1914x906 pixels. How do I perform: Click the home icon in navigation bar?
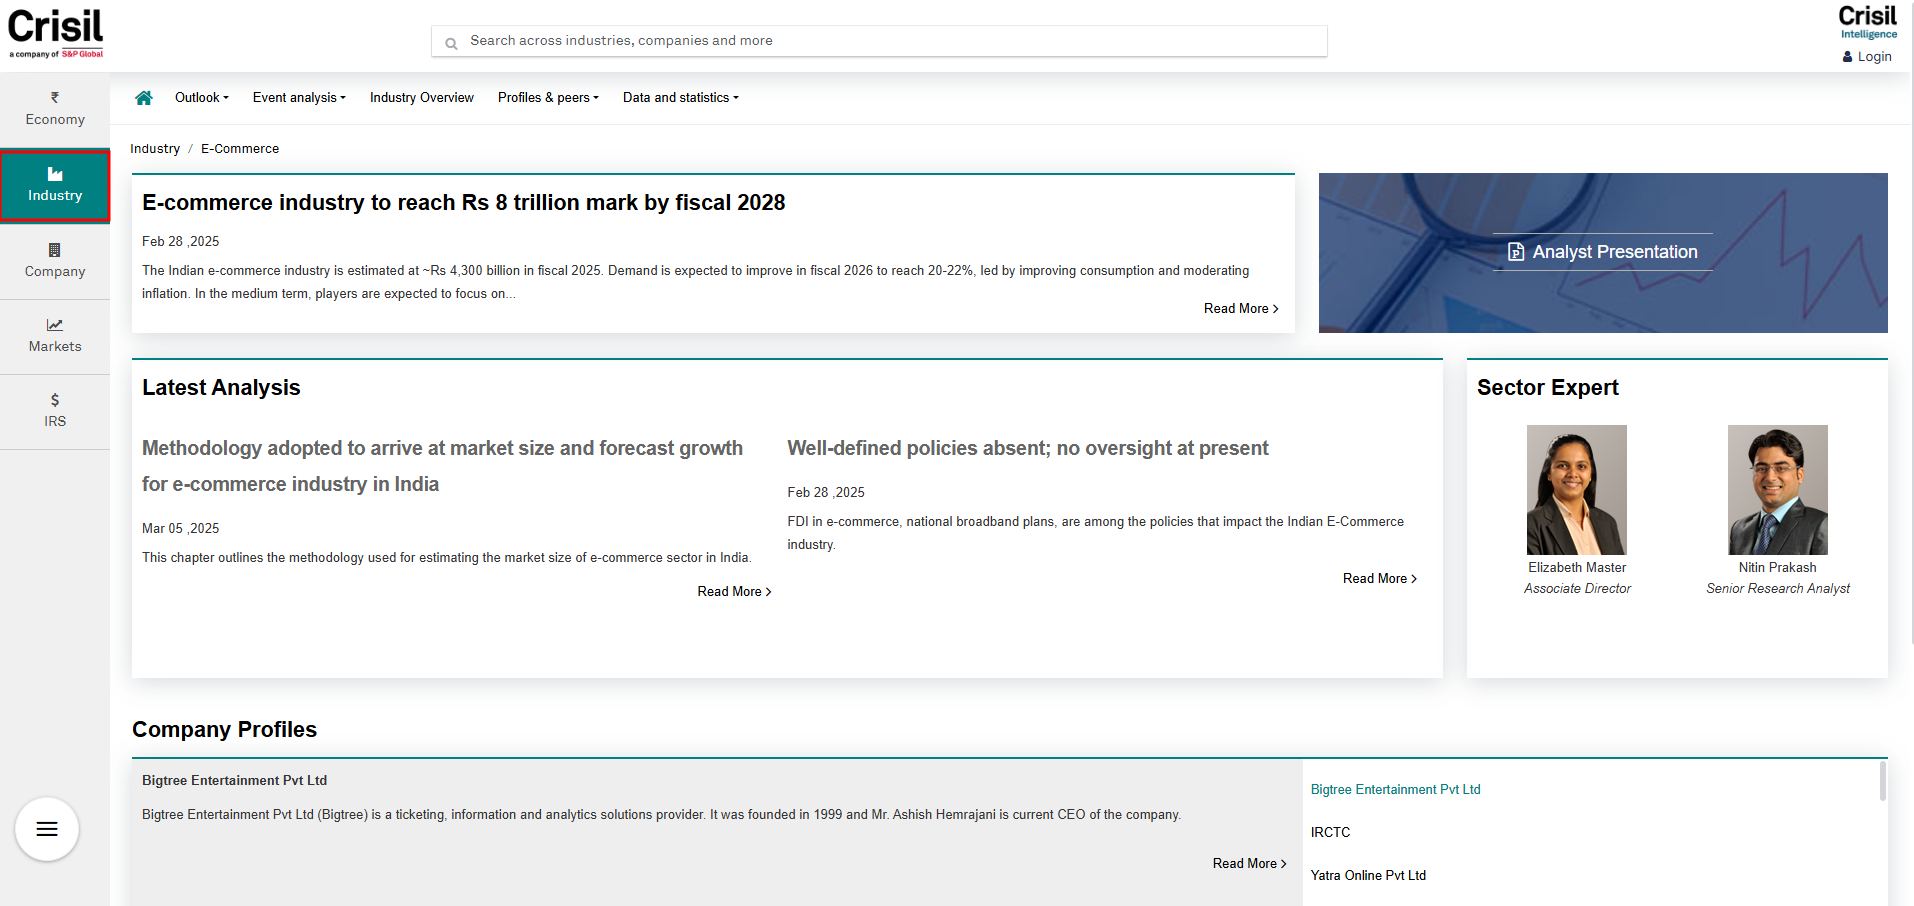144,98
